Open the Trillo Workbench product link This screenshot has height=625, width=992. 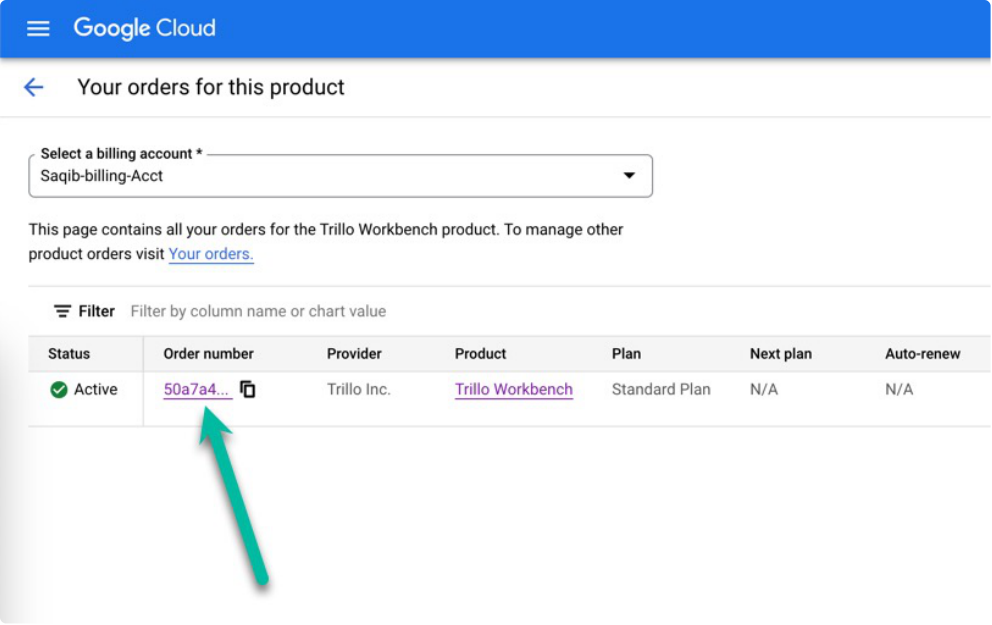coord(514,390)
